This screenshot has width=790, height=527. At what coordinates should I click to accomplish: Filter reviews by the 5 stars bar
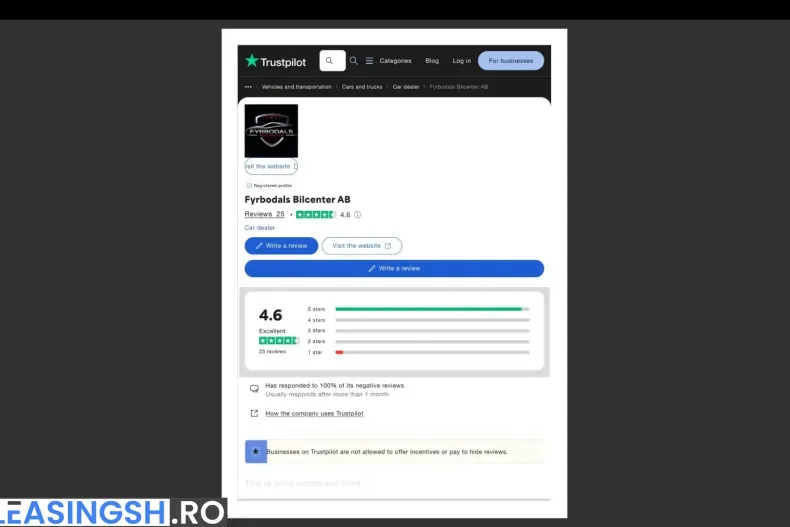[x=432, y=309]
